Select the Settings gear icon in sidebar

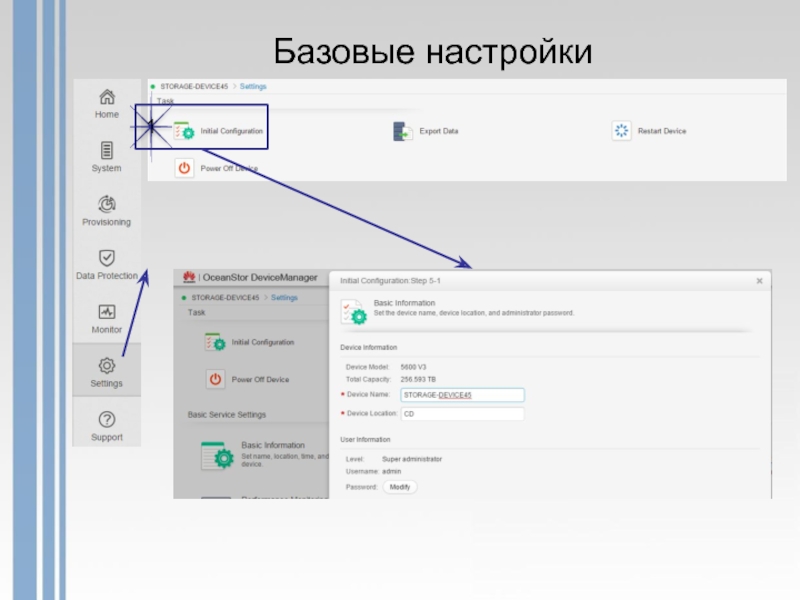[x=107, y=365]
